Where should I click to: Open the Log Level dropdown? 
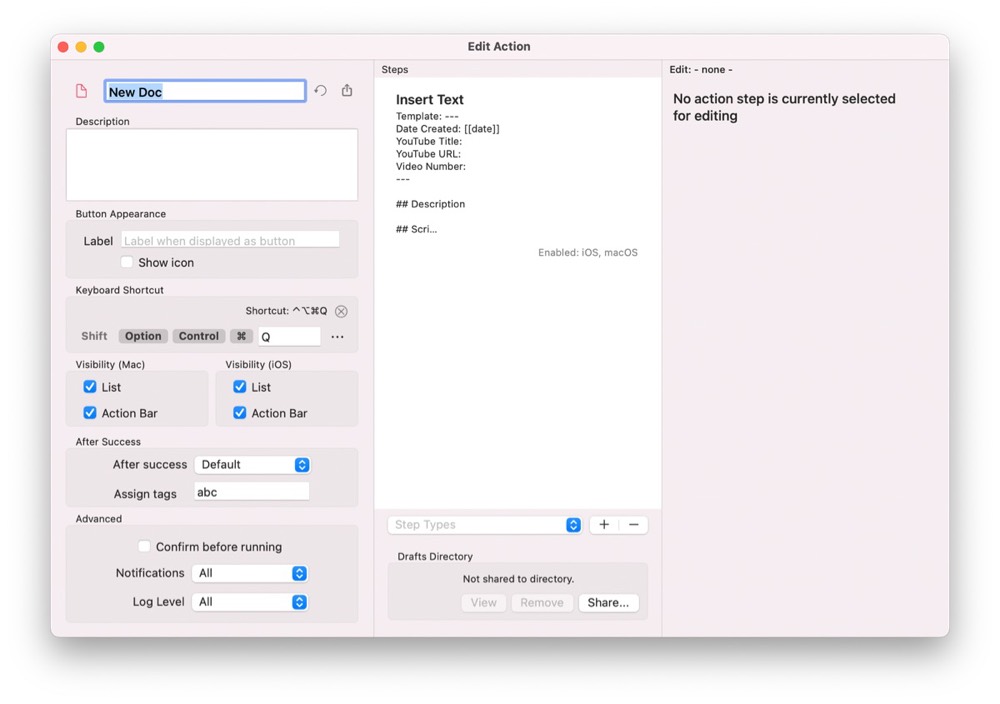[x=250, y=602]
